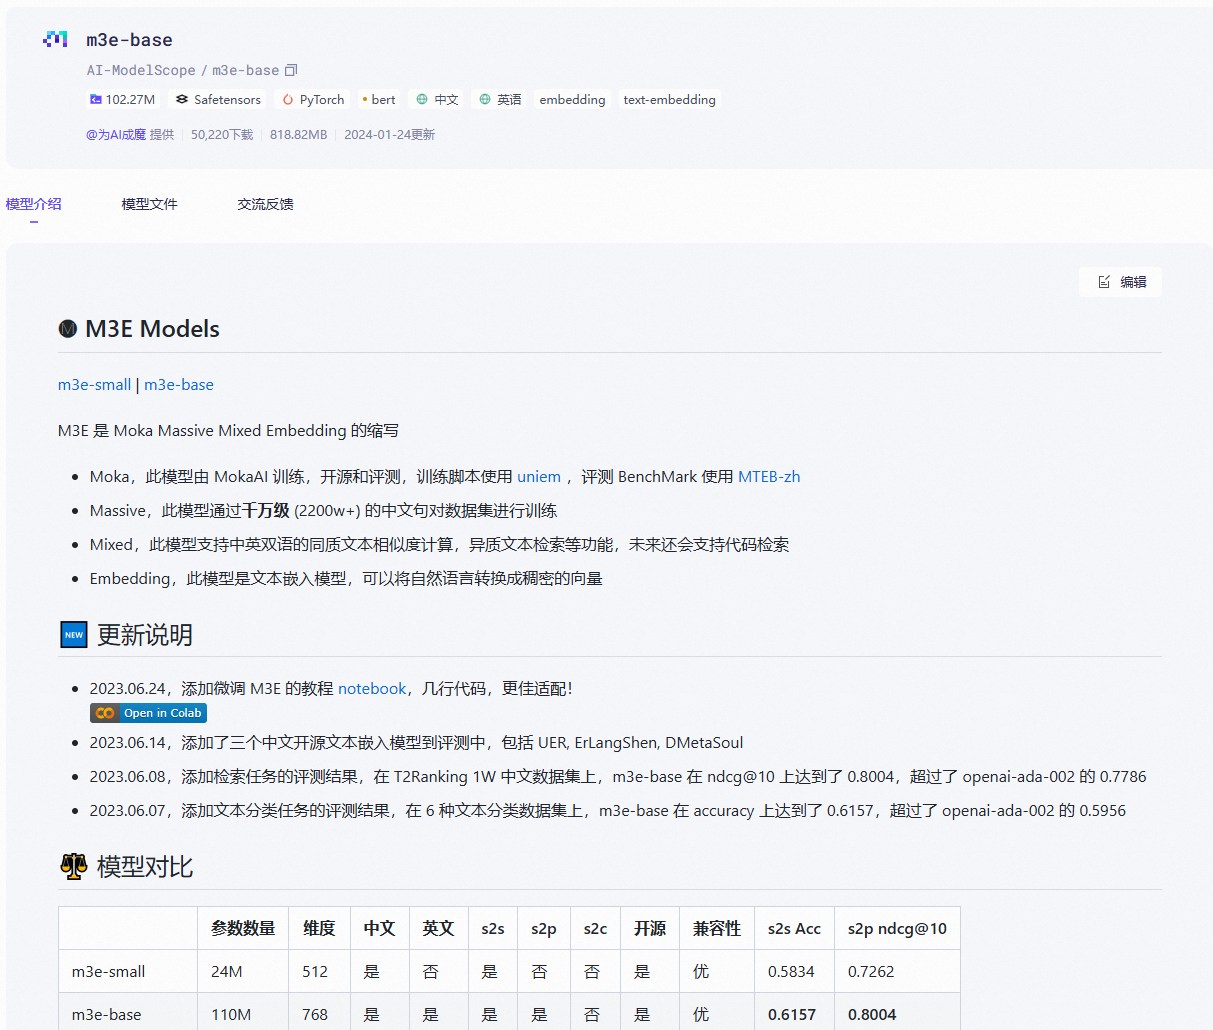This screenshot has height=1030, width=1213.
Task: Click the s2s Acc column header
Action: click(794, 929)
